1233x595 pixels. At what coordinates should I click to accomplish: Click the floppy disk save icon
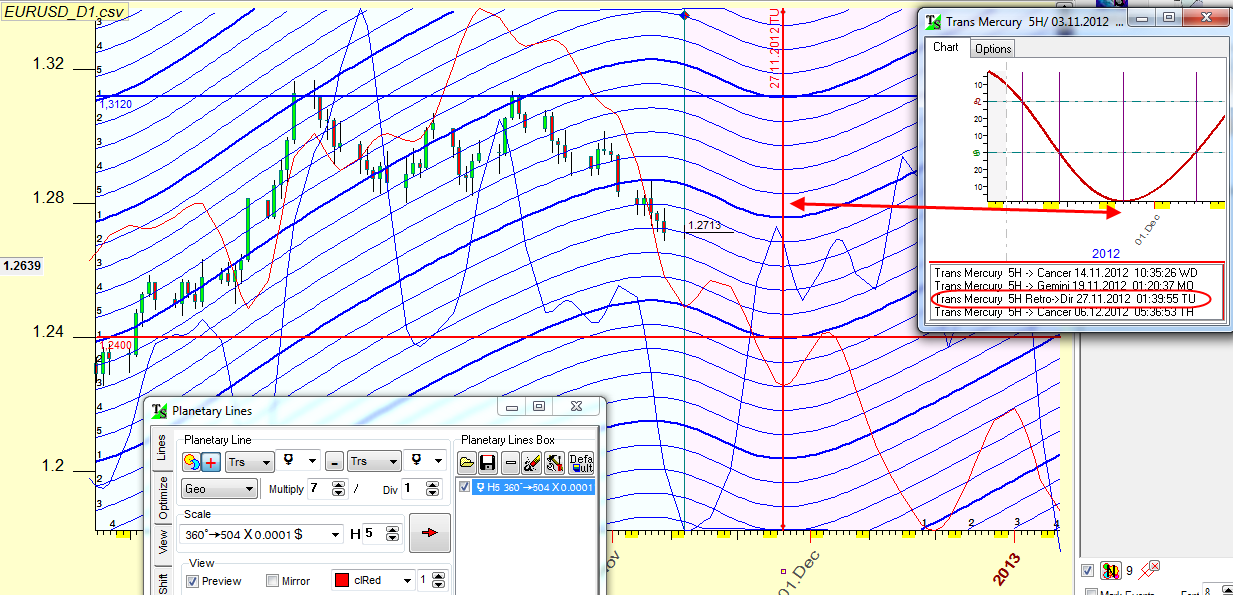[489, 462]
